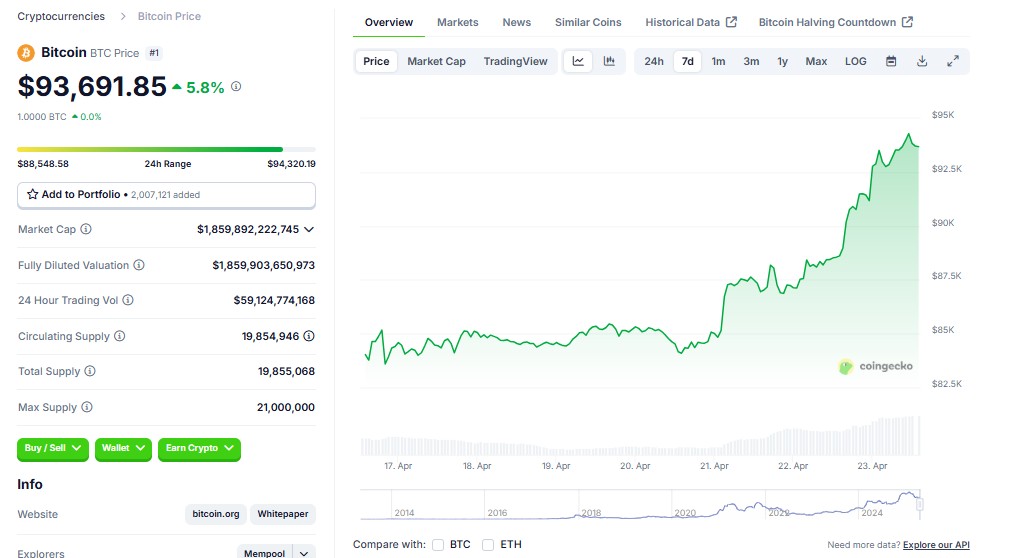Go to Cryptocurrencies breadcrumb
The image size is (1013, 558).
tap(61, 17)
